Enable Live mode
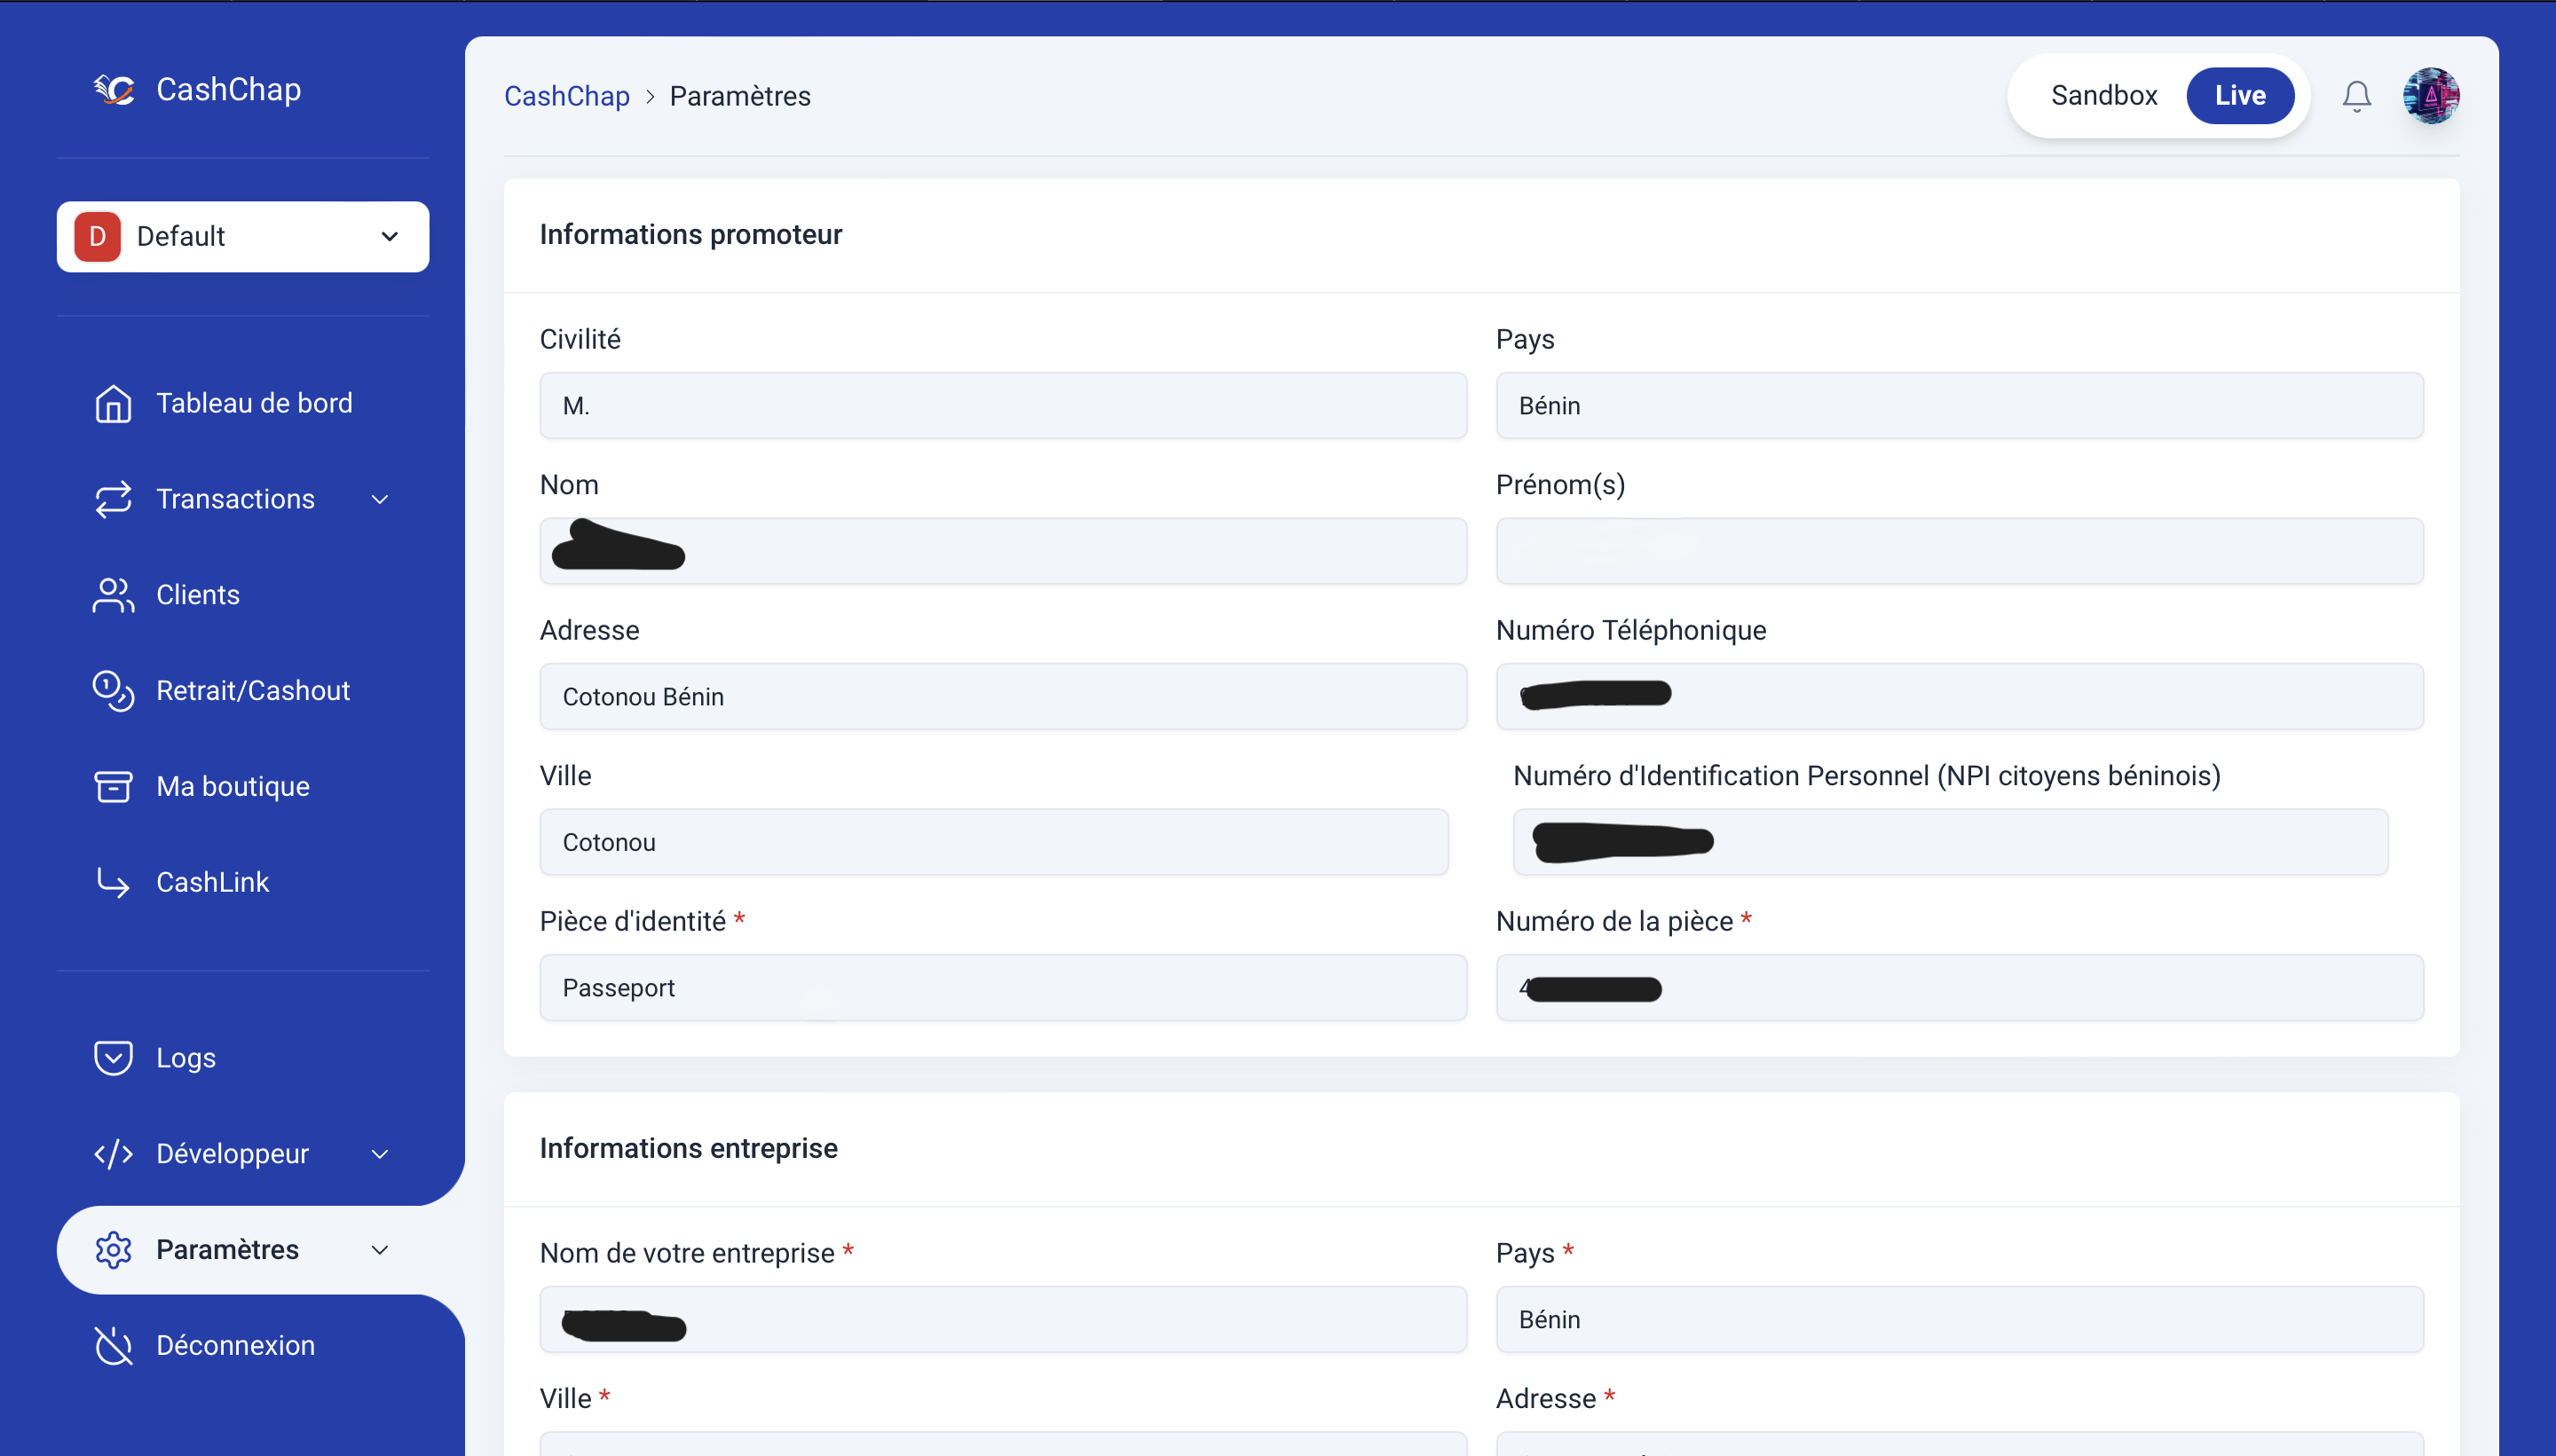The image size is (2556, 1456). pyautogui.click(x=2241, y=95)
